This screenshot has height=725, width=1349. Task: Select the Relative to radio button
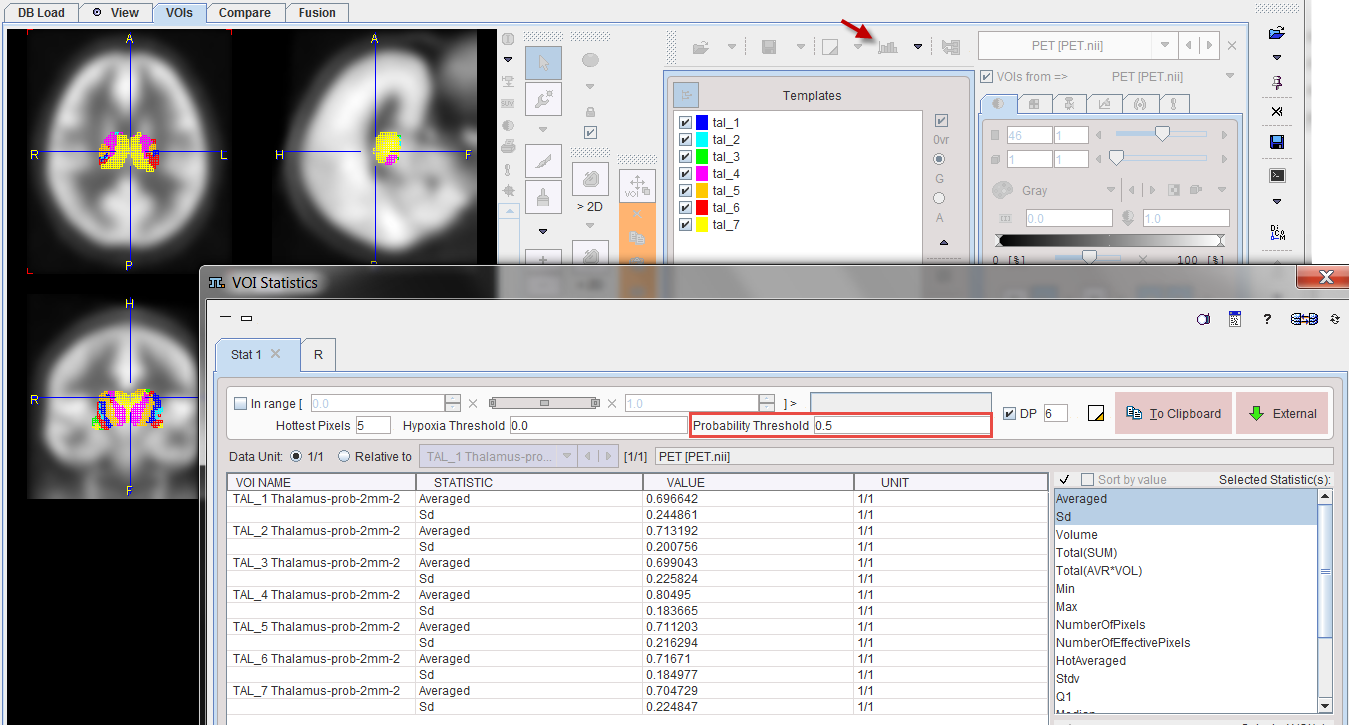(x=344, y=457)
